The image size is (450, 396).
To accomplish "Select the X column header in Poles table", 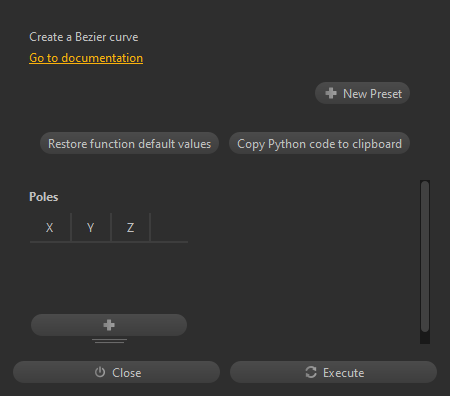I will (50, 228).
